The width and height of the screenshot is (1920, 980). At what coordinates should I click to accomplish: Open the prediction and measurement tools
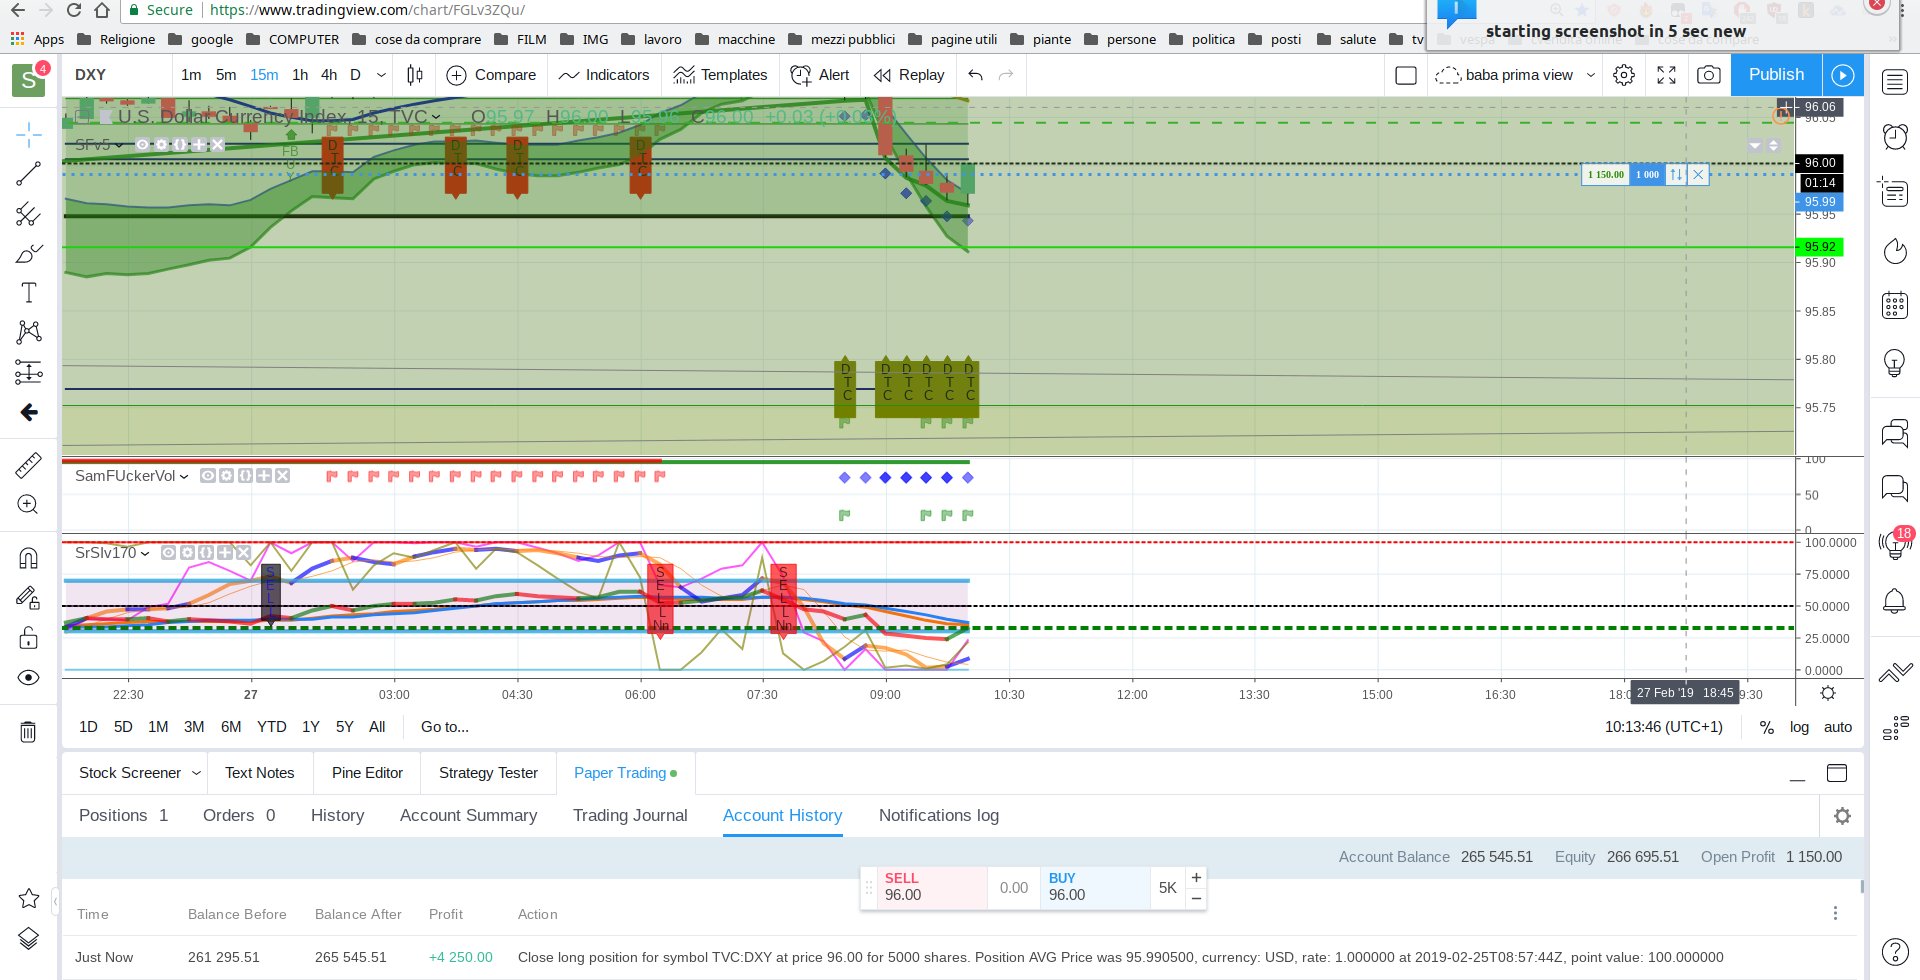coord(28,372)
